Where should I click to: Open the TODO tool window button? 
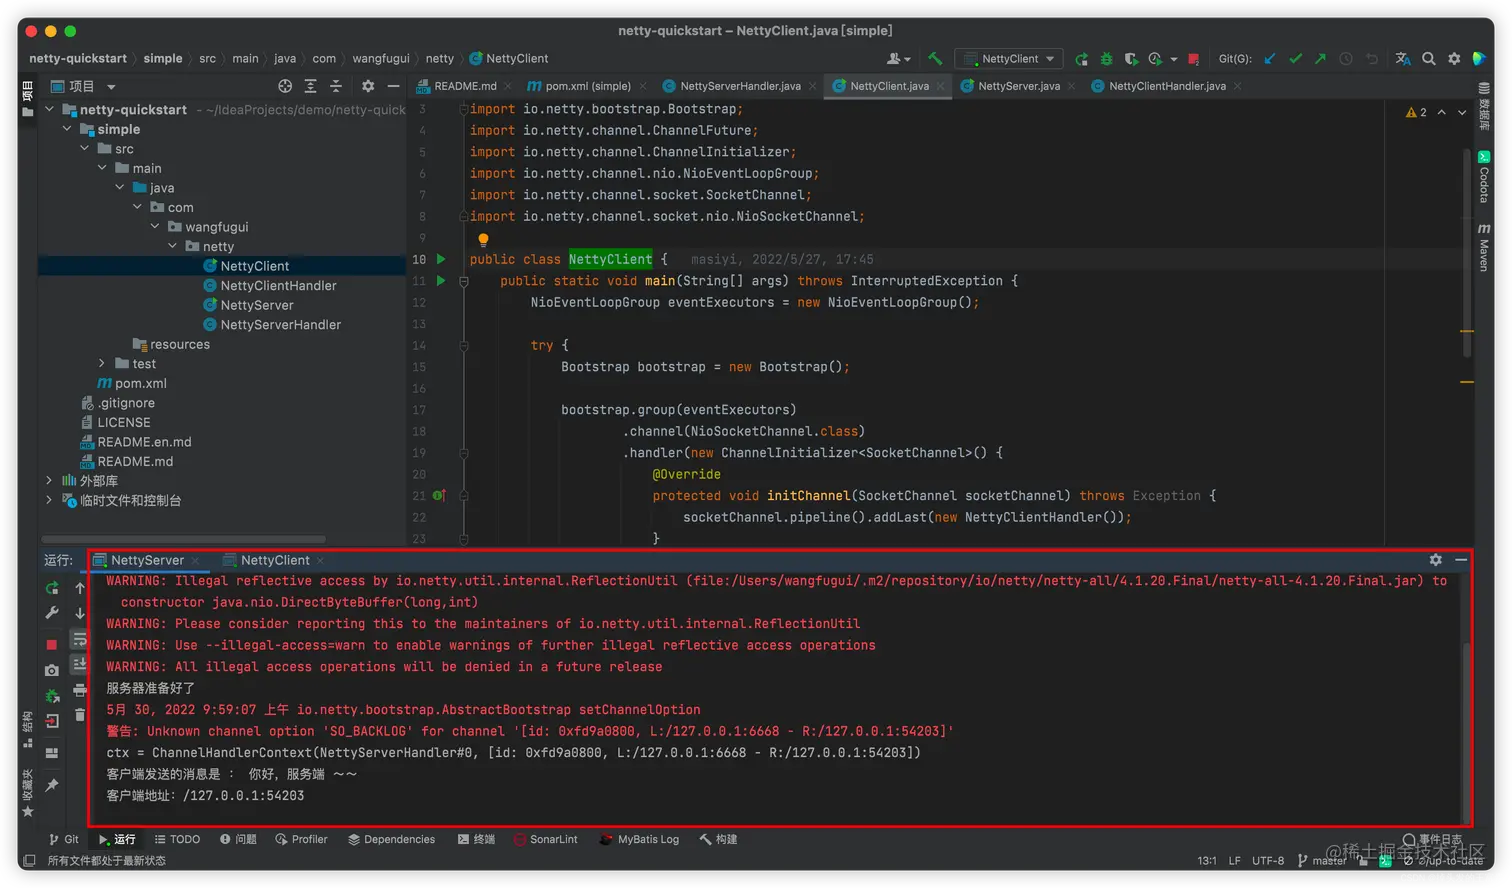[x=177, y=839]
